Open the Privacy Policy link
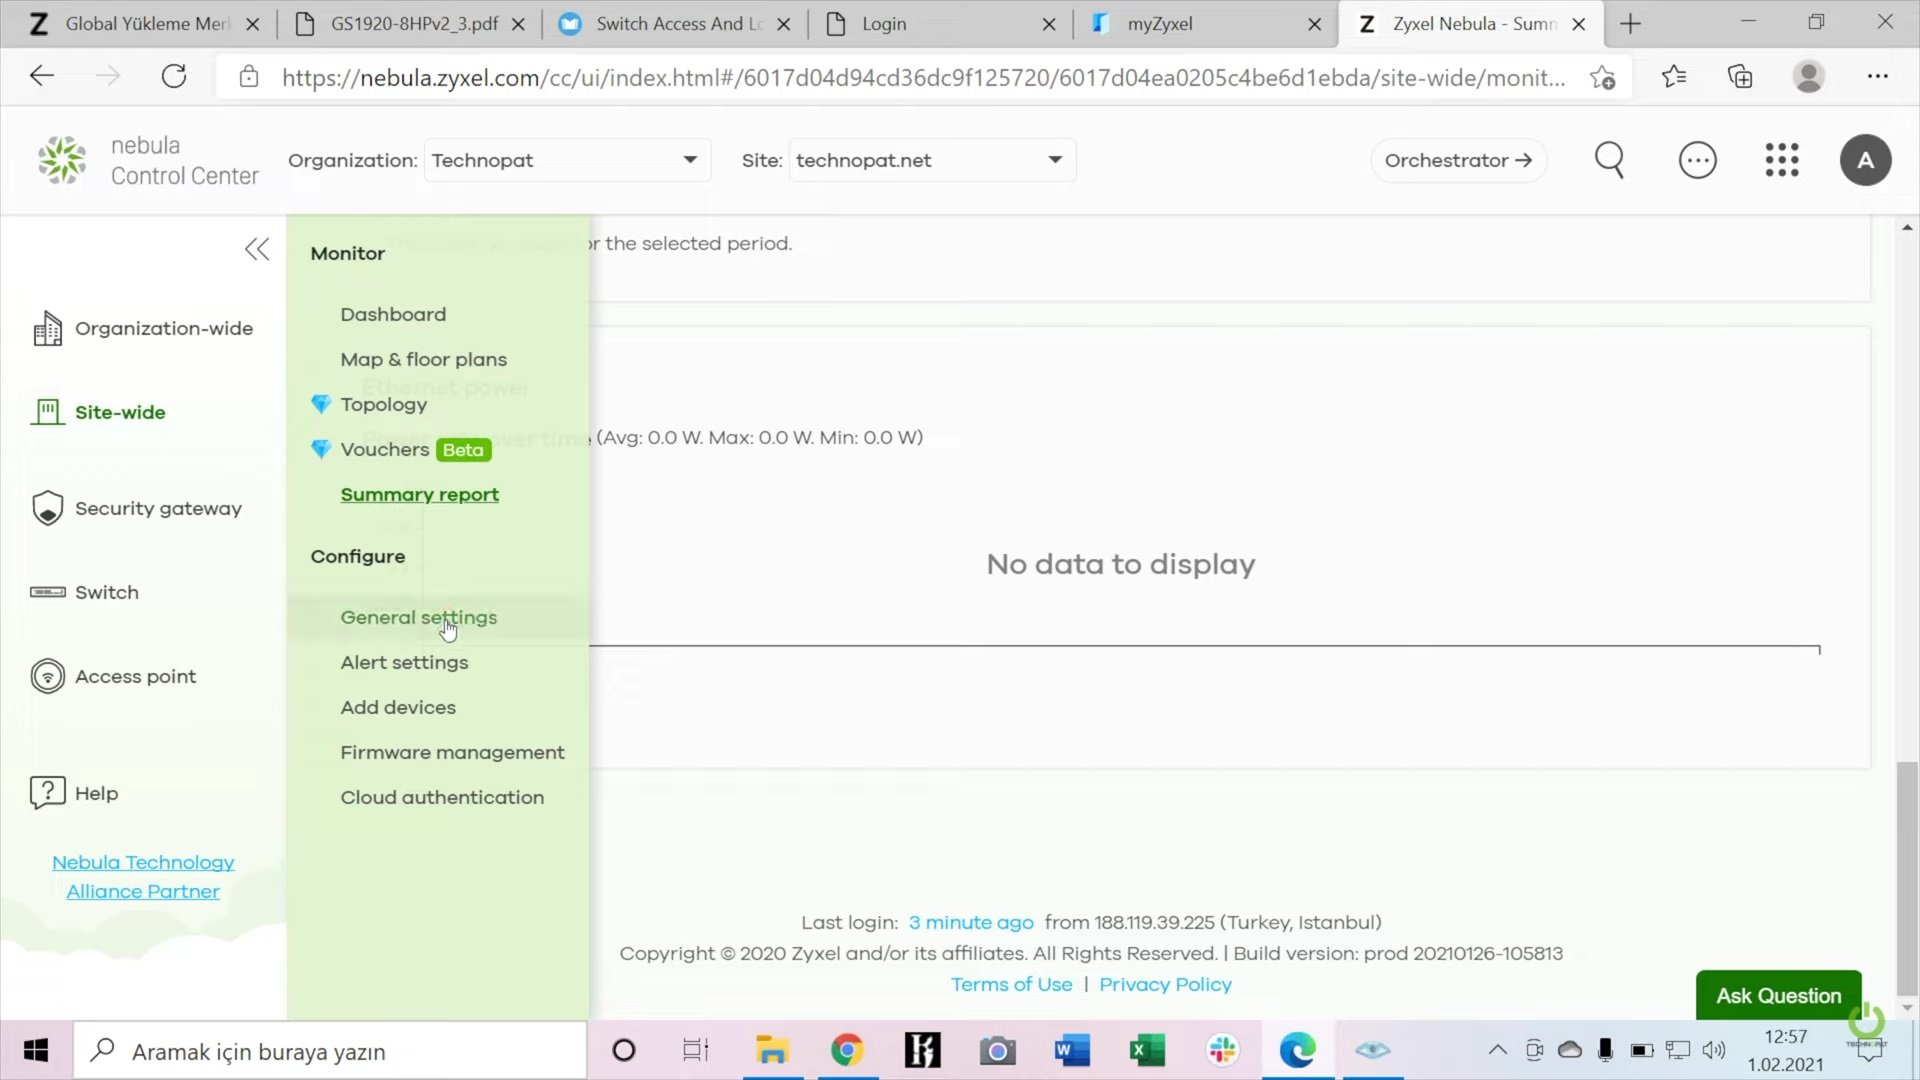Screen dimensions: 1920x1080 [x=1165, y=984]
